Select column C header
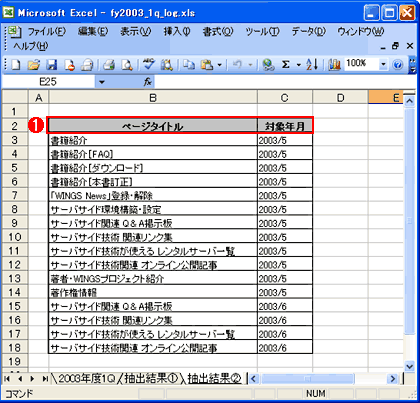 tap(285, 98)
